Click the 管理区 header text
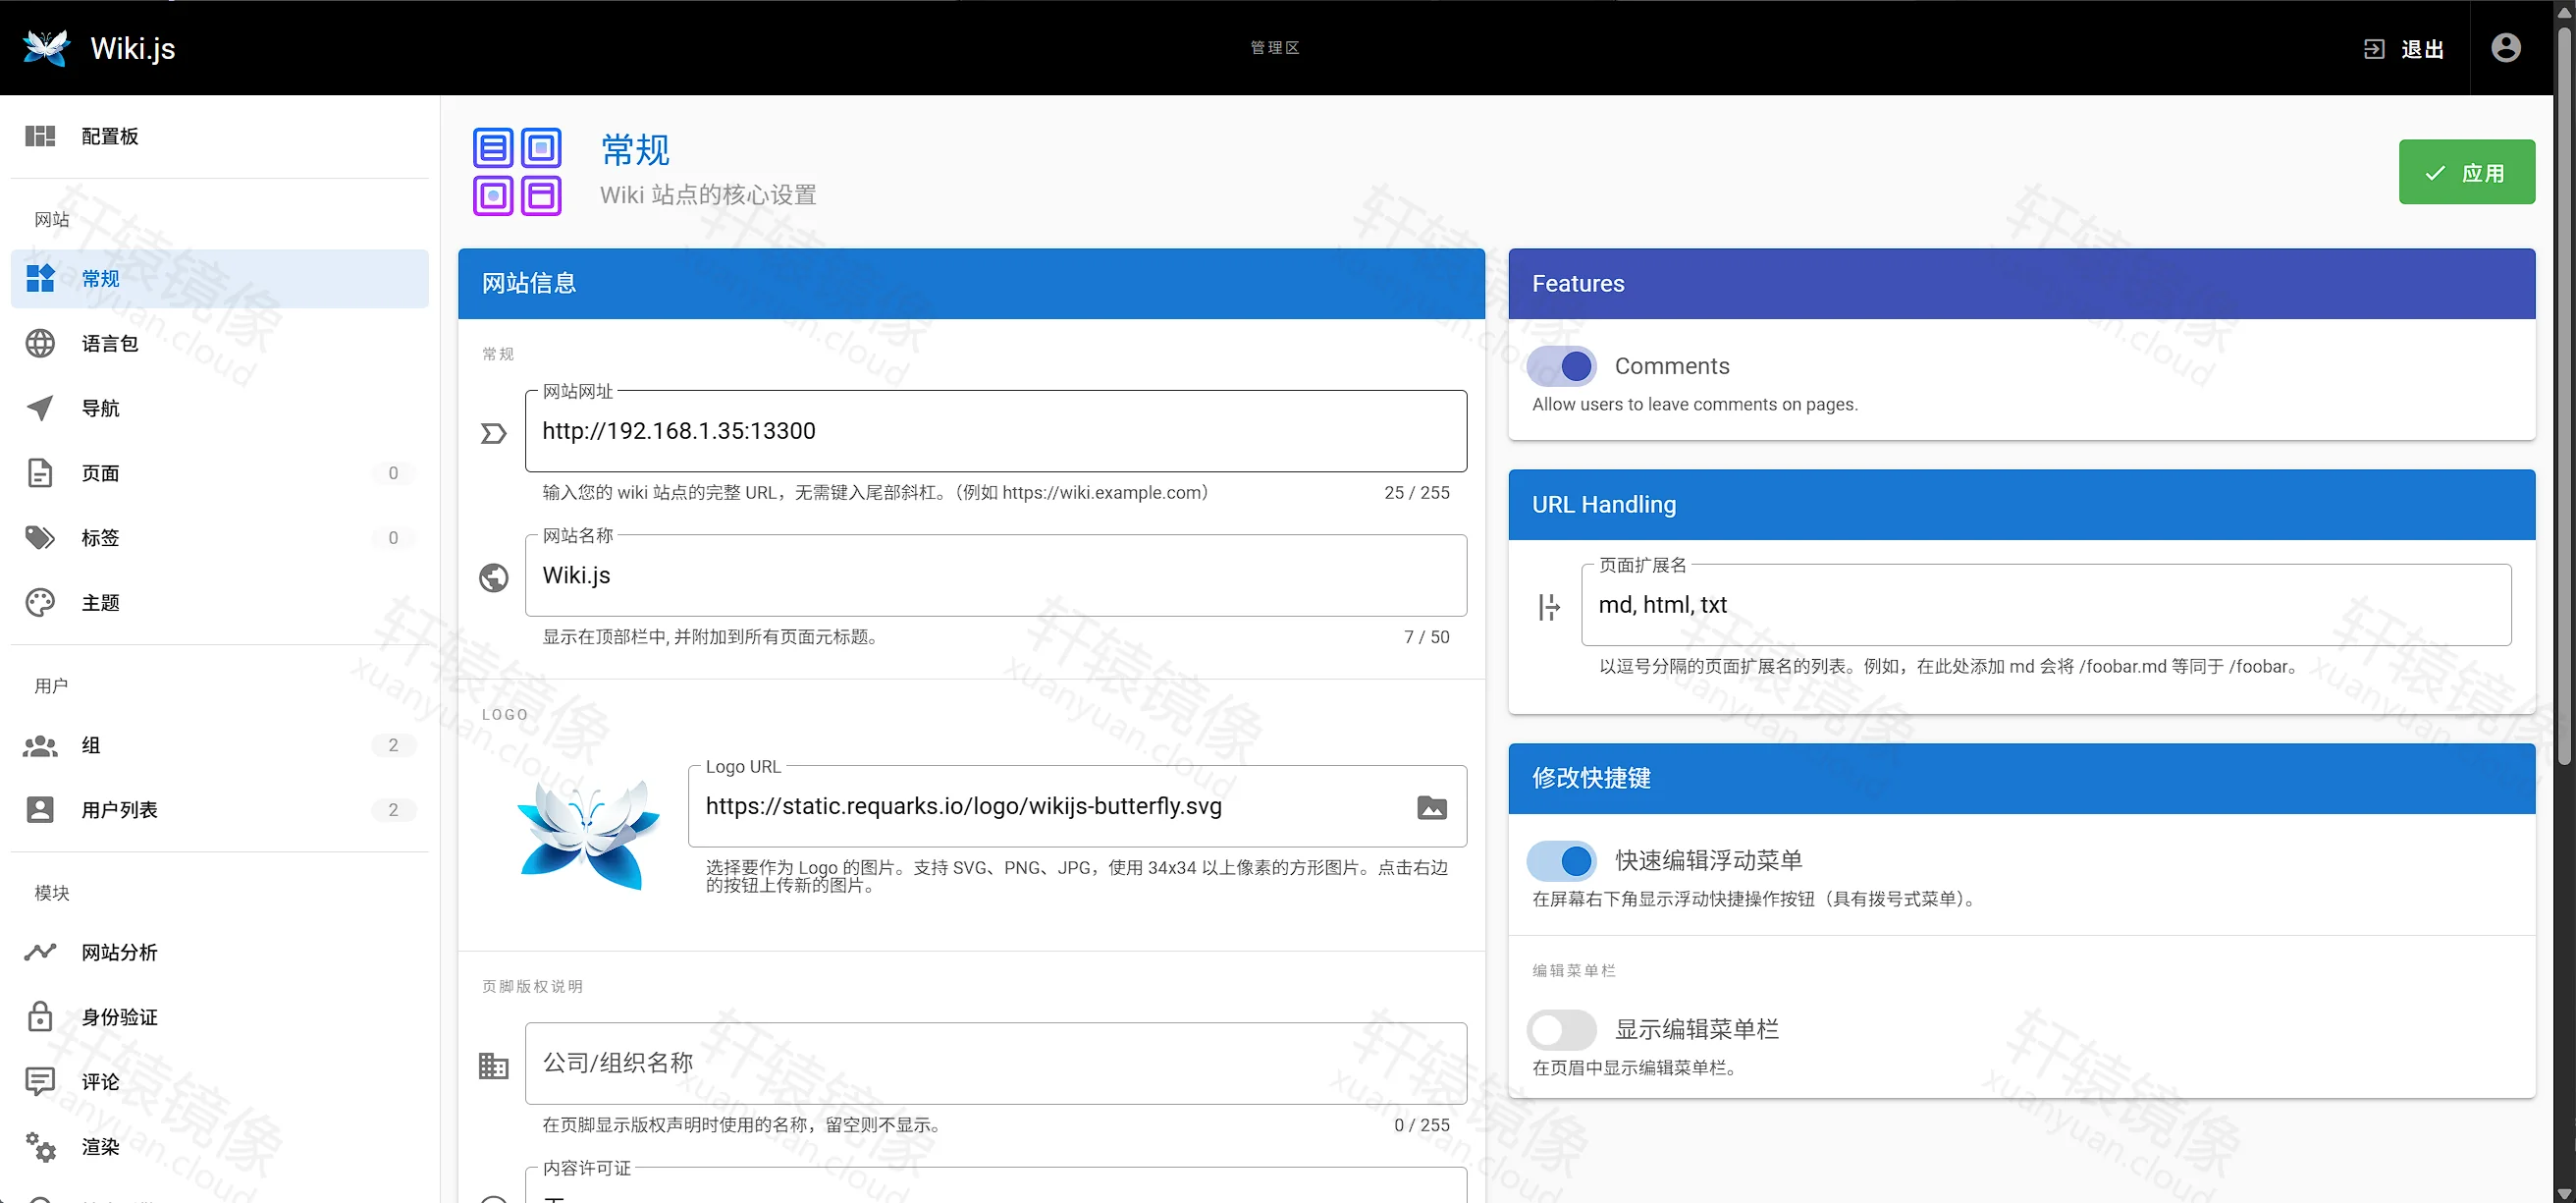Image resolution: width=2576 pixels, height=1203 pixels. [x=1274, y=48]
